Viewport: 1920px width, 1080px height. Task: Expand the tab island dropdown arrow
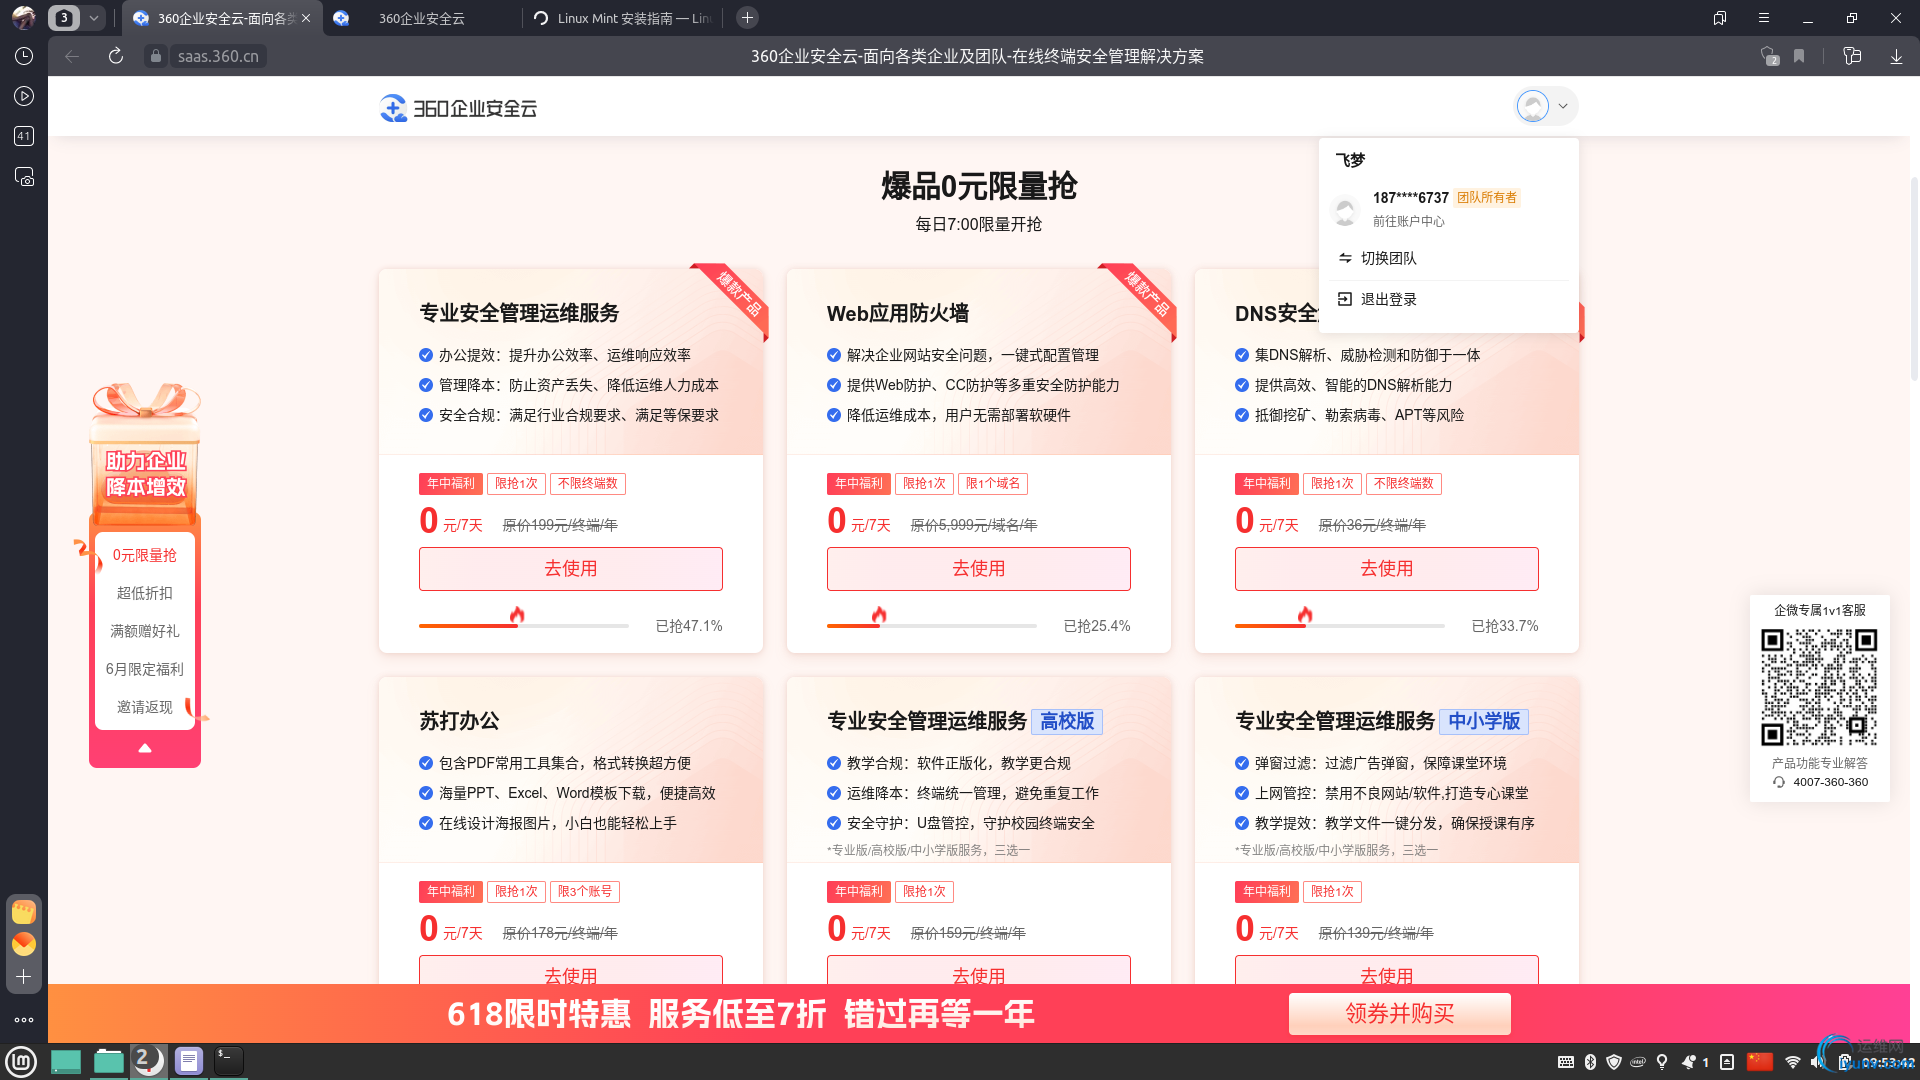94,18
